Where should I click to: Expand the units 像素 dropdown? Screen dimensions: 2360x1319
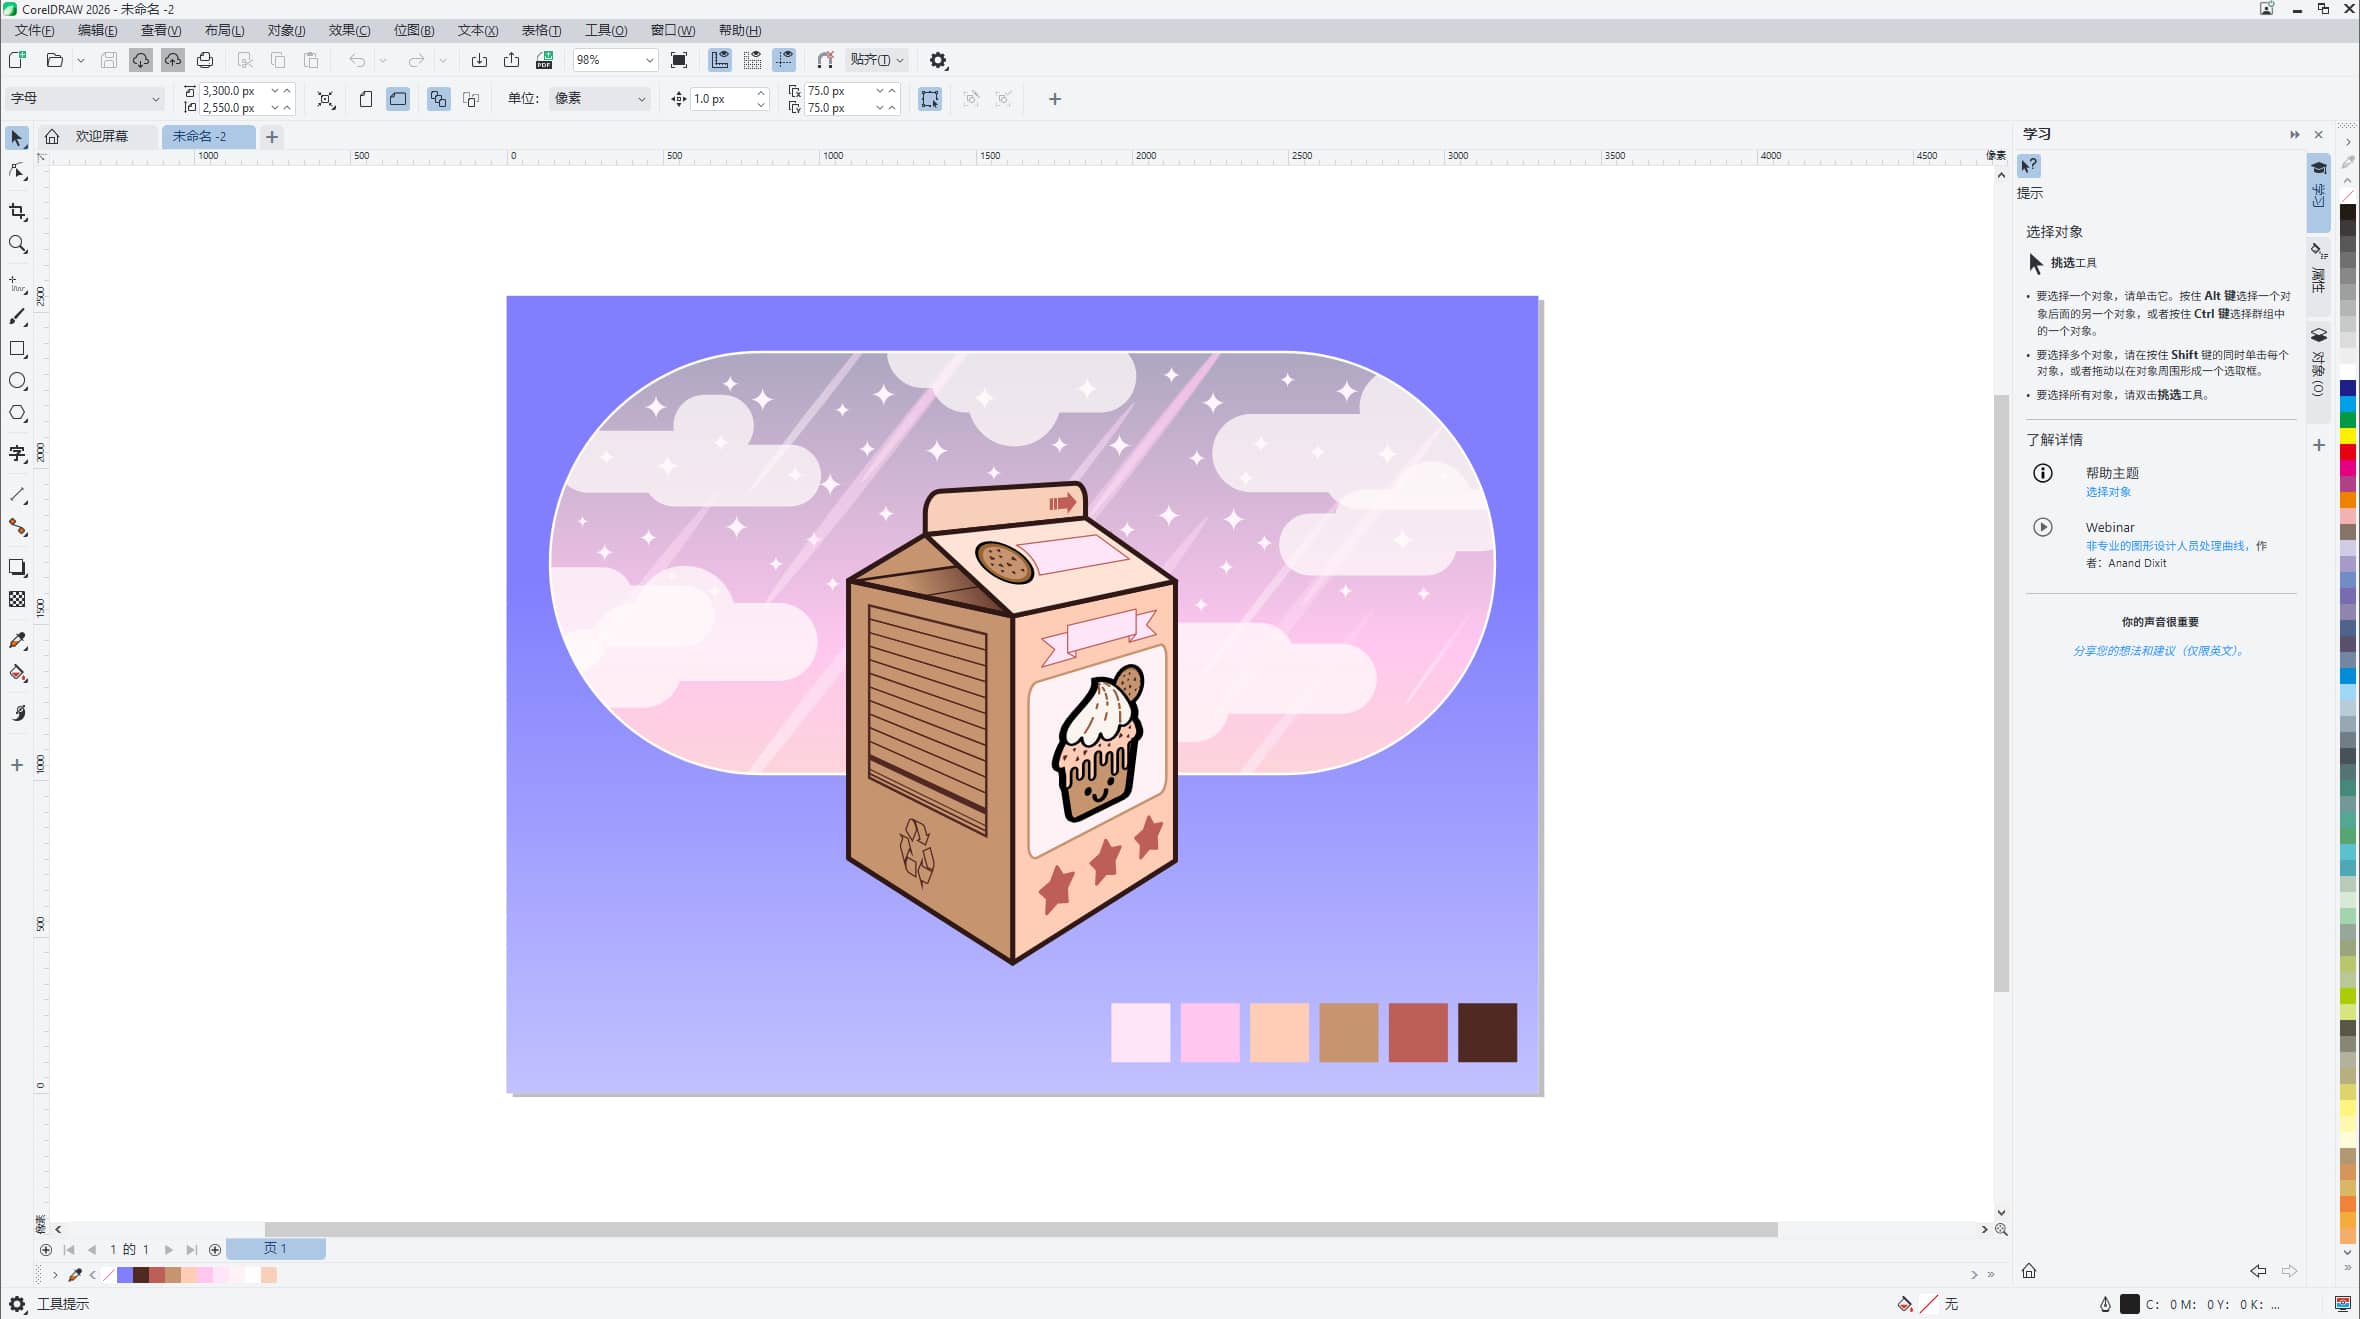coord(641,99)
